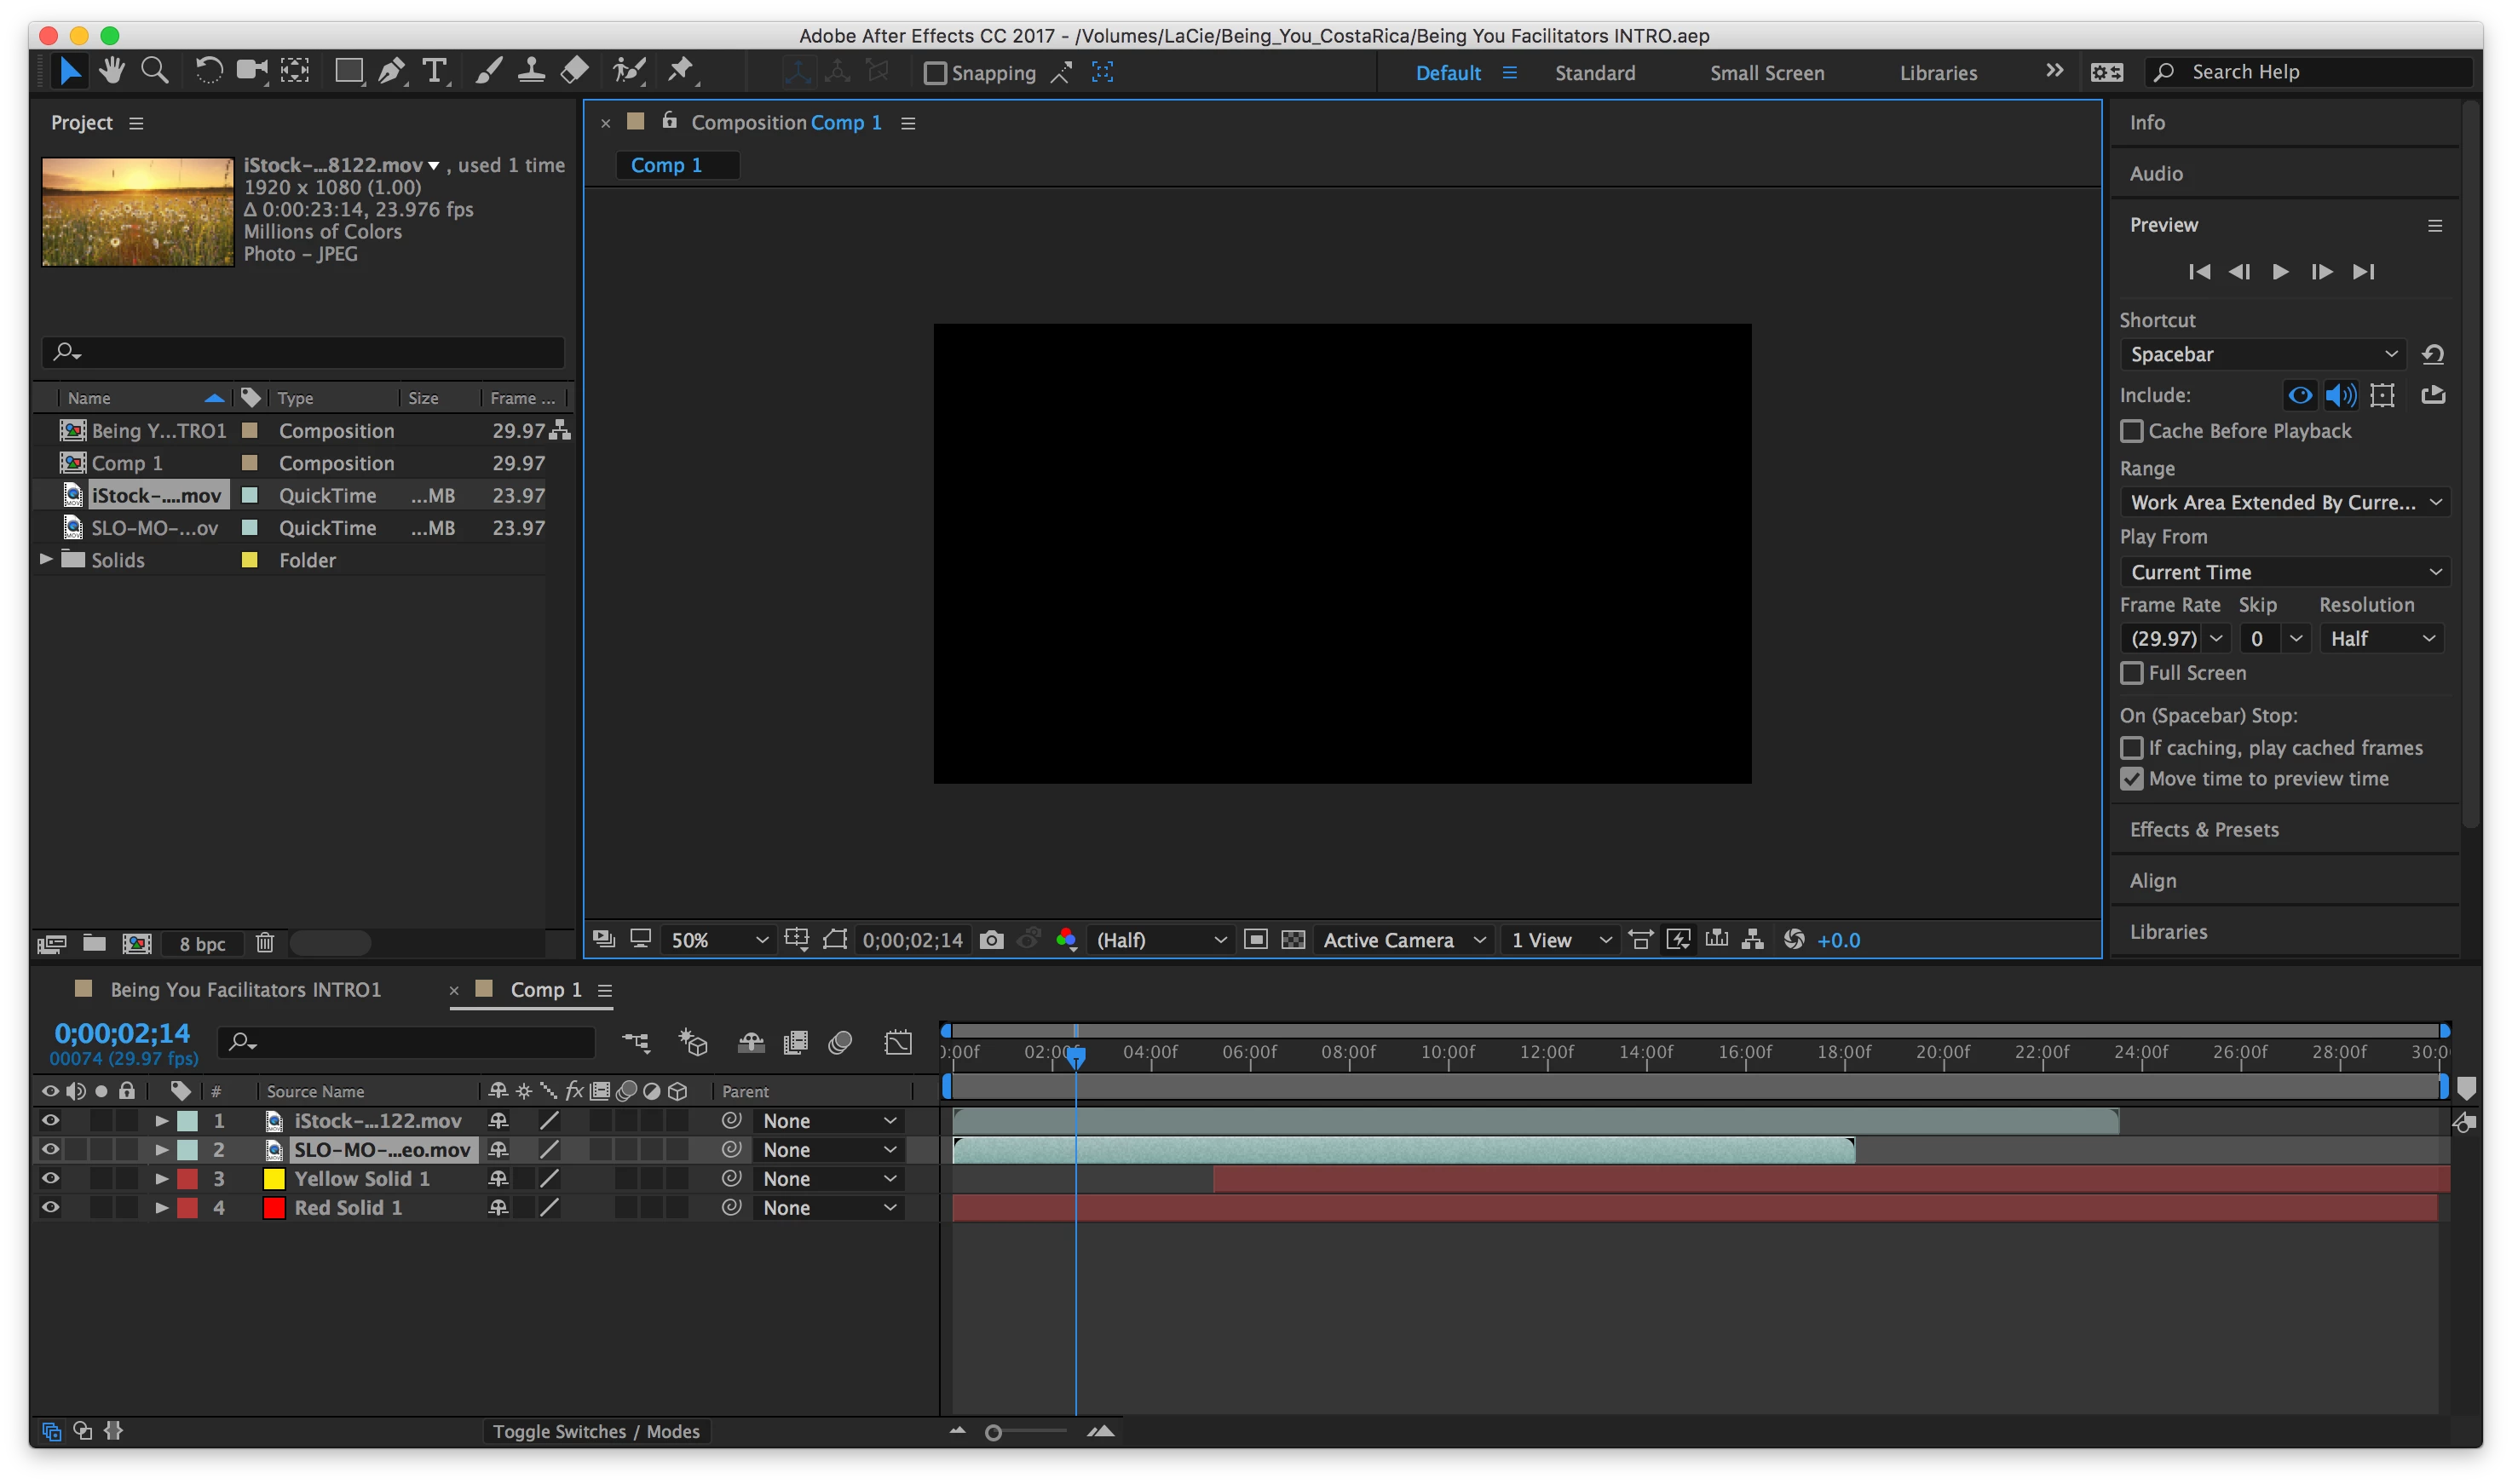Open the Play From Current Time dropdown

[2285, 572]
